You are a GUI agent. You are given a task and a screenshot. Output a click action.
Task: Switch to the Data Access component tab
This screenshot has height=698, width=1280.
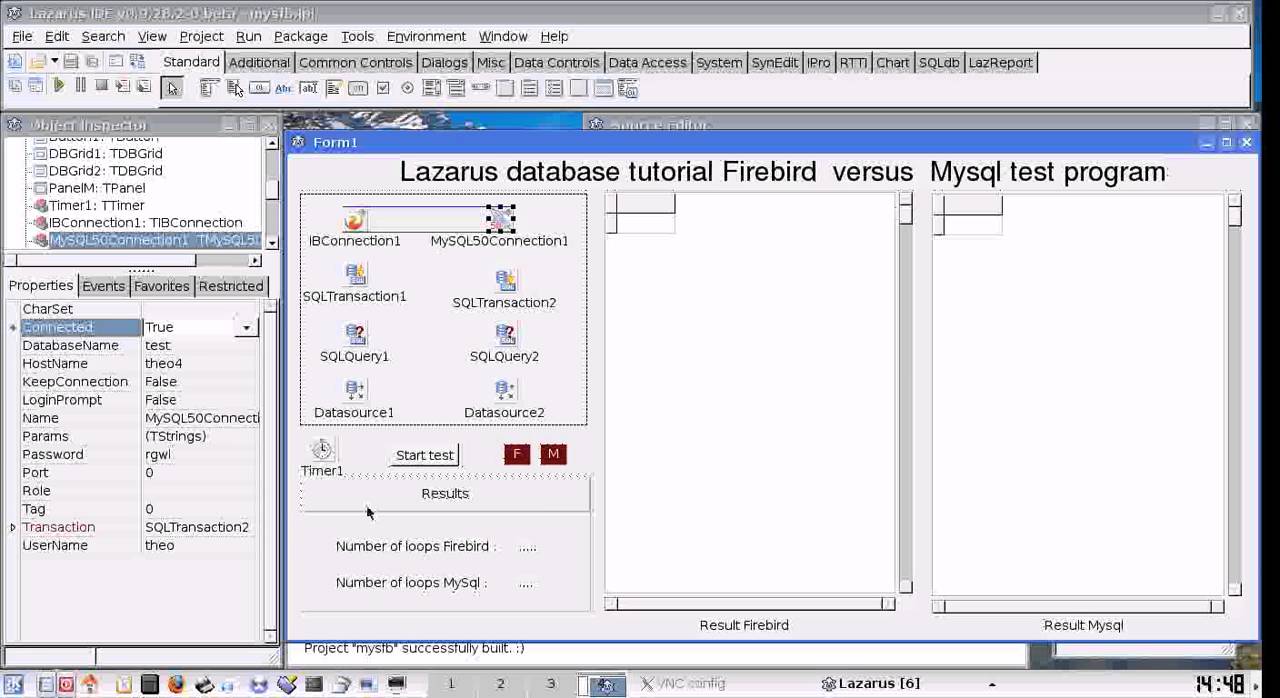click(x=647, y=62)
